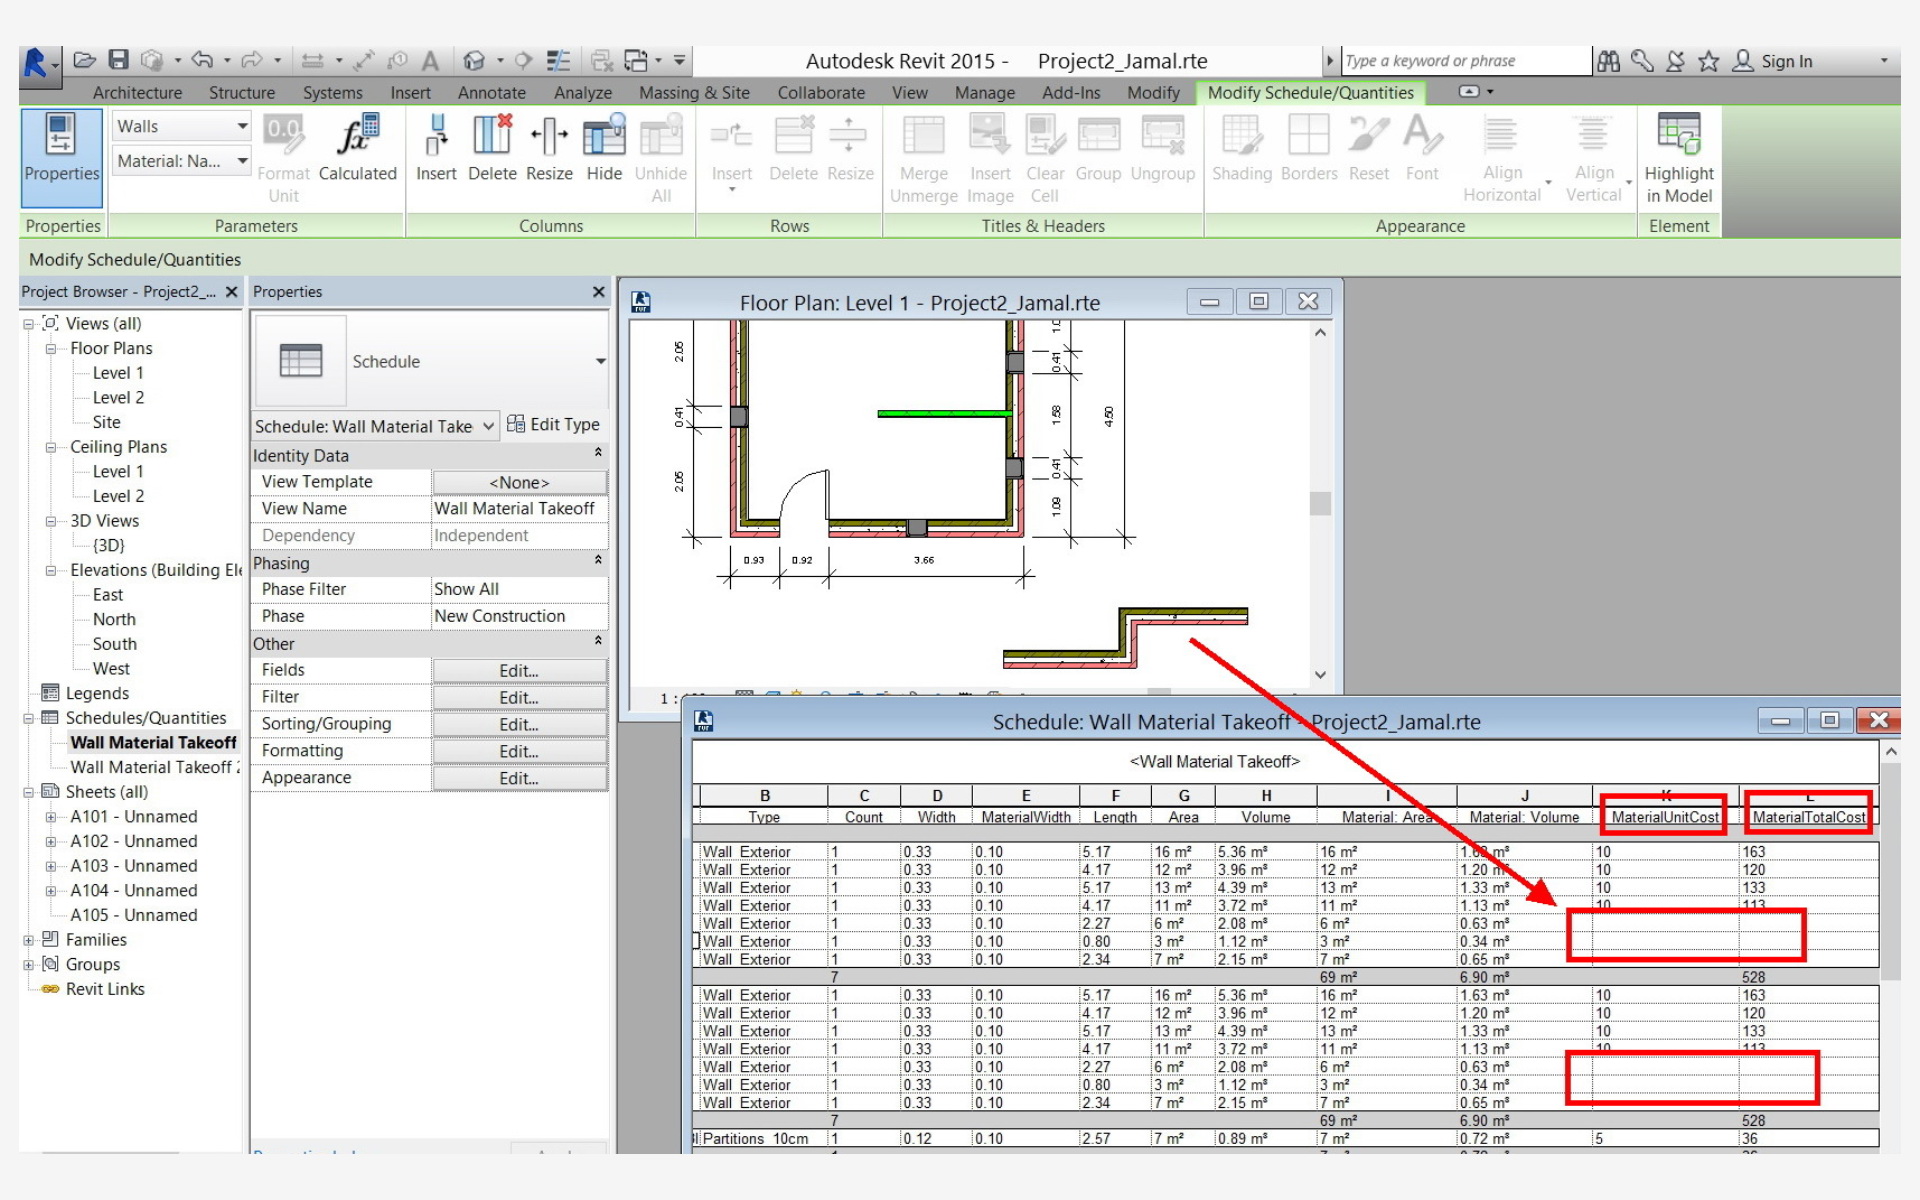Screen dimensions: 1920x1200
Task: Delete the selected column
Action: (x=492, y=148)
